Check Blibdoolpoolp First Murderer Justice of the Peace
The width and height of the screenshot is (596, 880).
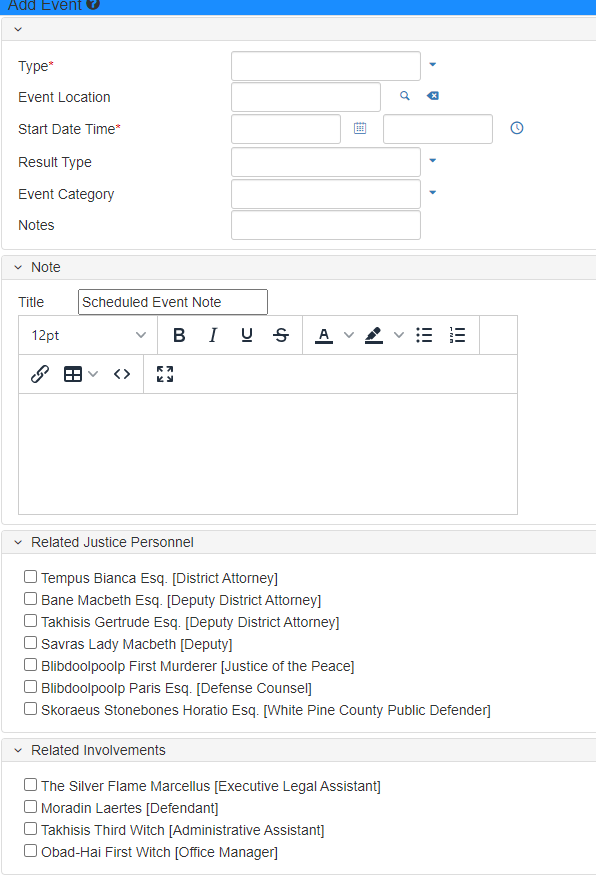click(30, 664)
